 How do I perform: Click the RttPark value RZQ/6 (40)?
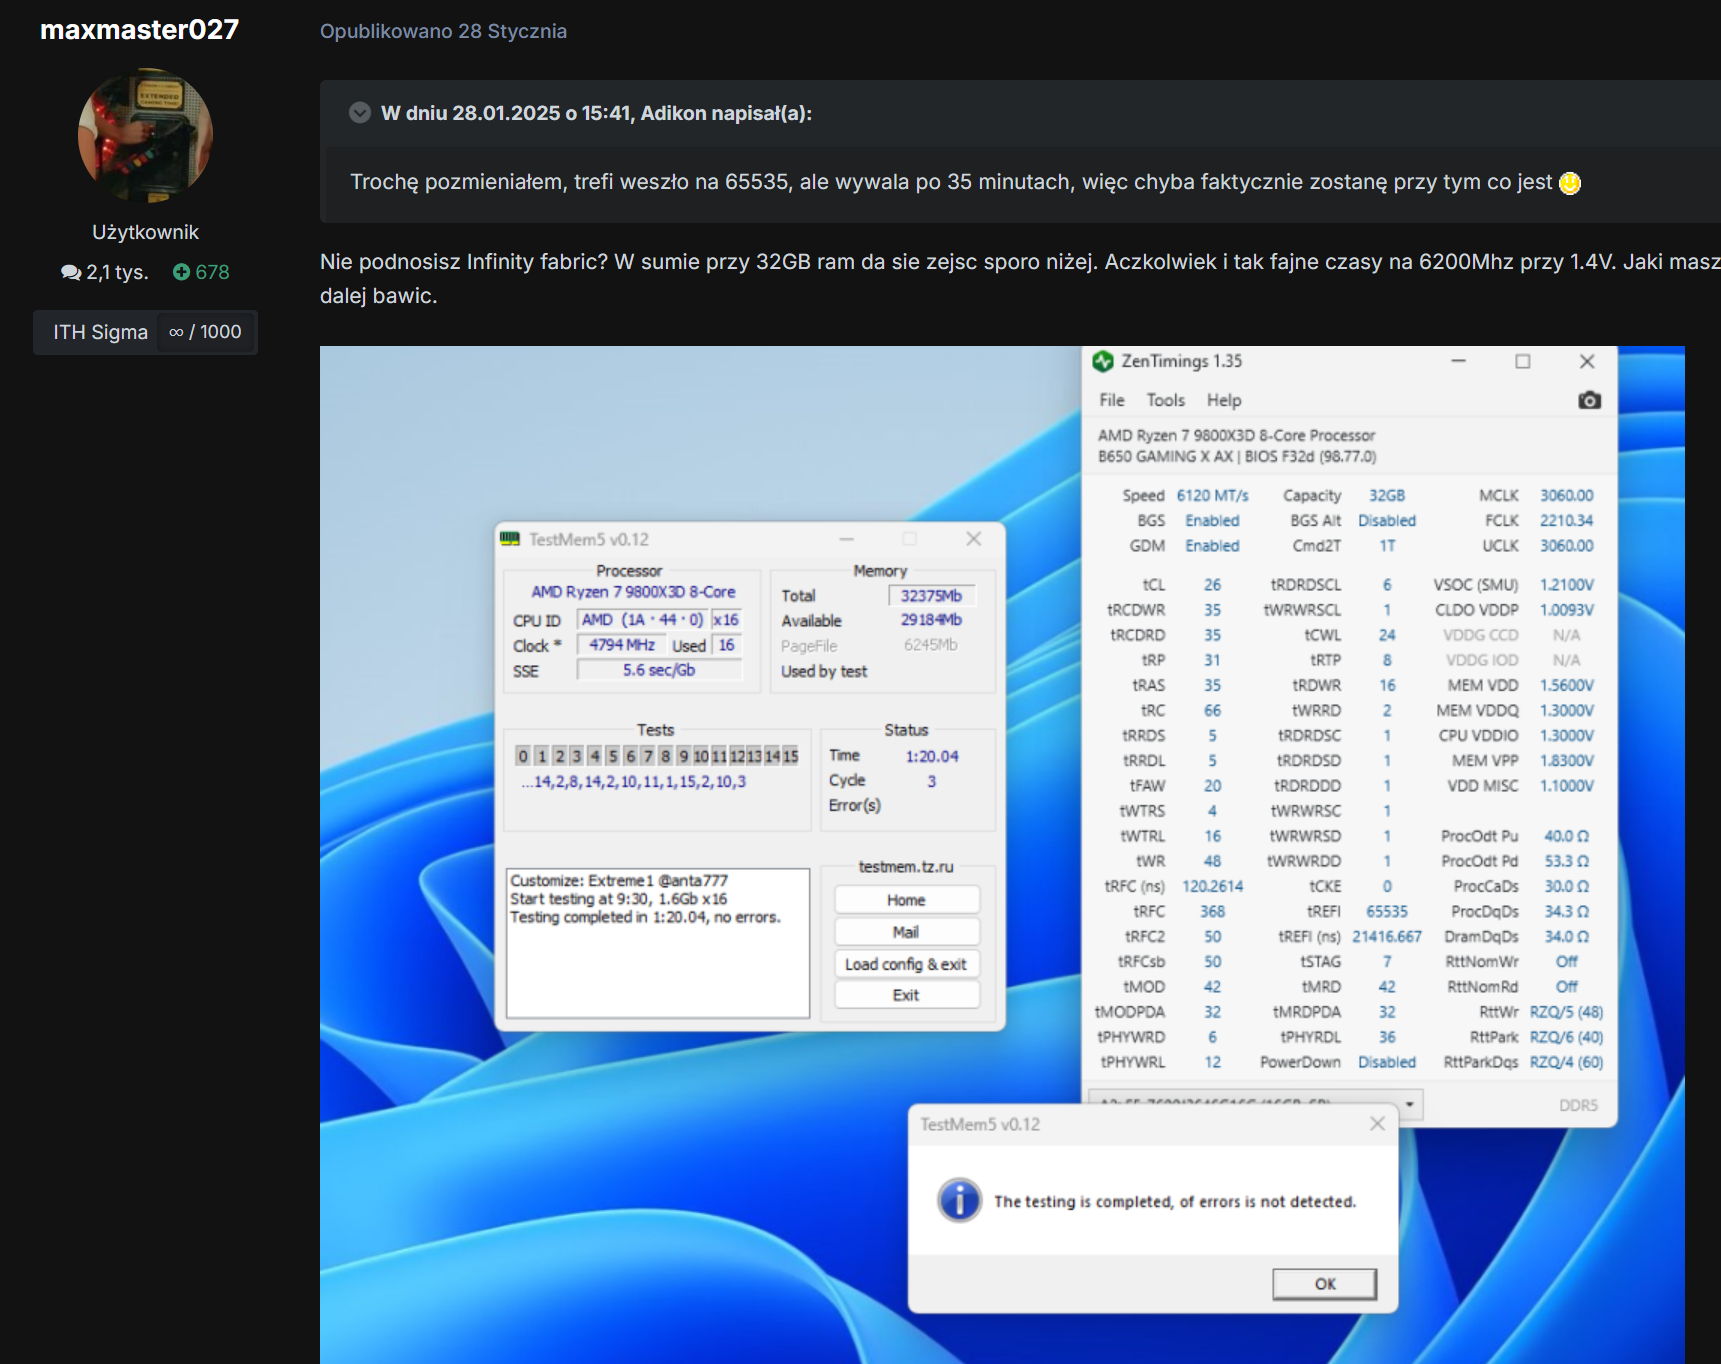coord(1566,1037)
